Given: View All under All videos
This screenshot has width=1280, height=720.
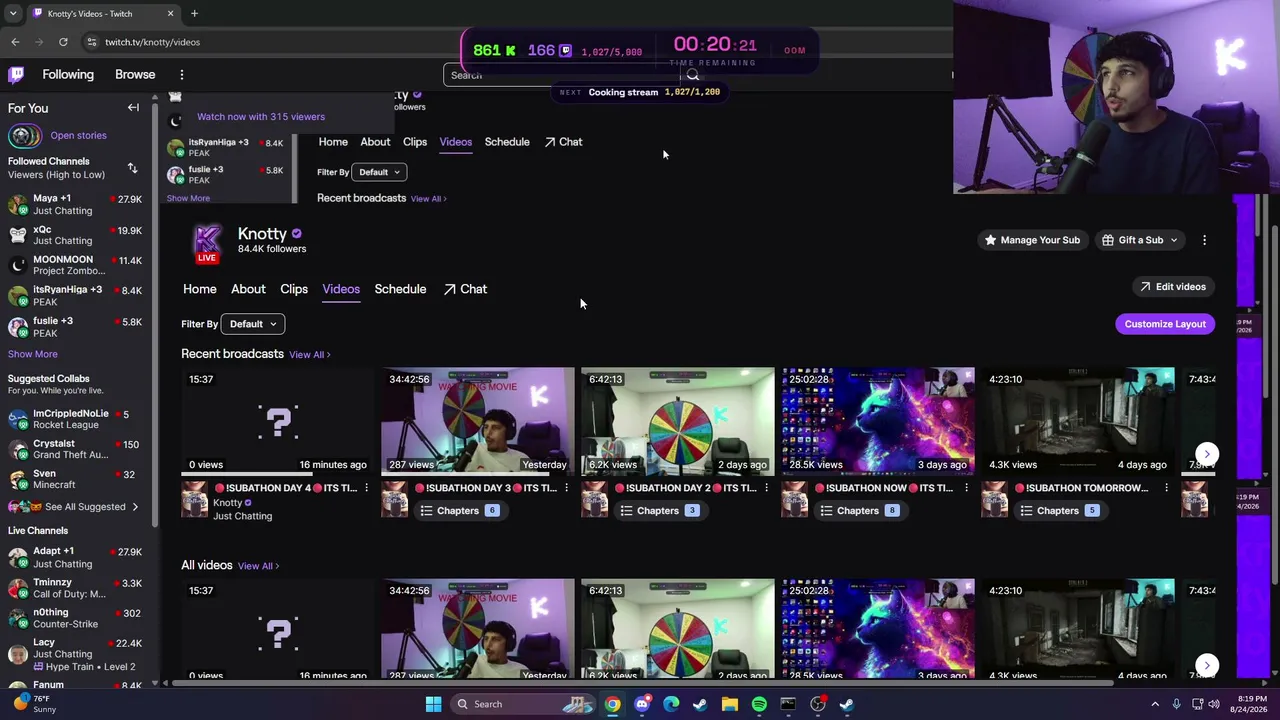Looking at the screenshot, I should tap(258, 566).
